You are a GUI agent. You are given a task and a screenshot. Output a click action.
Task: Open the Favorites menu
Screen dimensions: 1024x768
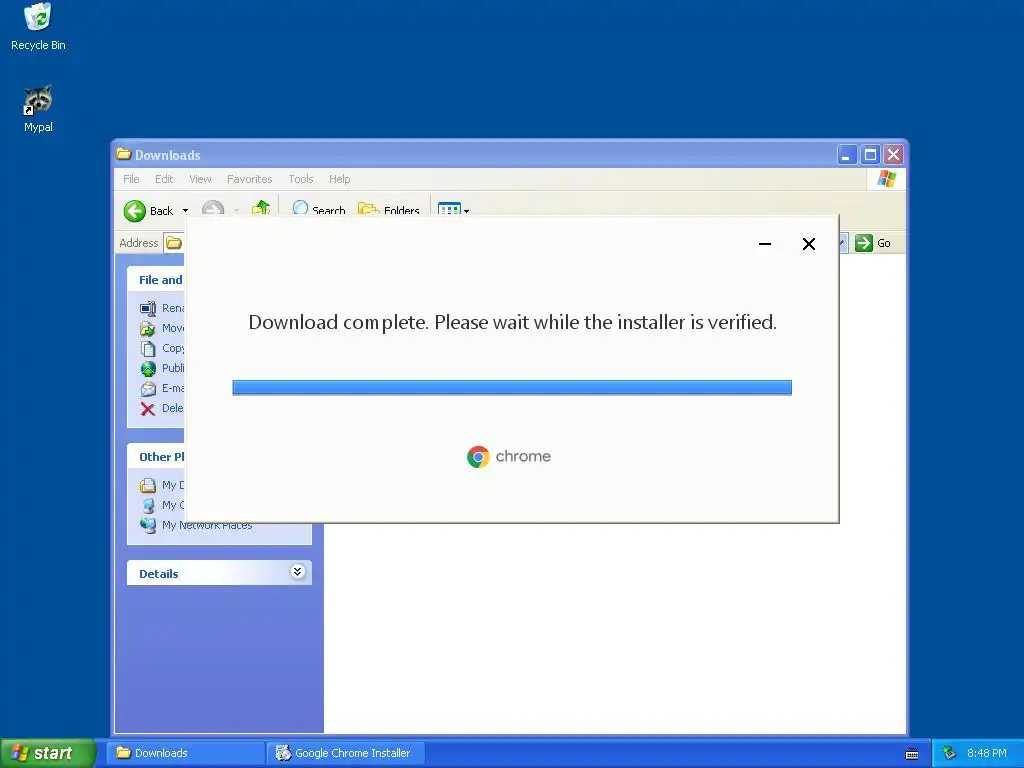(249, 179)
